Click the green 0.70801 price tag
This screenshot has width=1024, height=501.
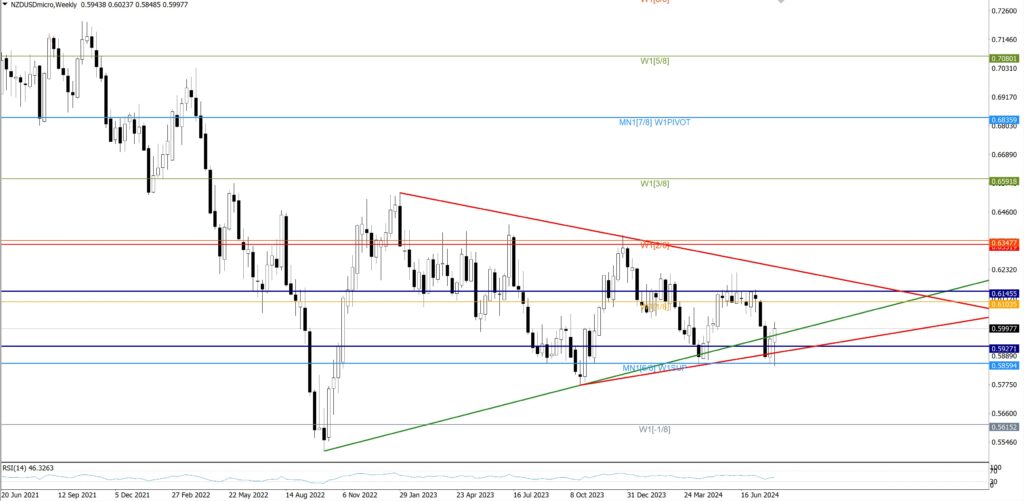pos(1003,58)
